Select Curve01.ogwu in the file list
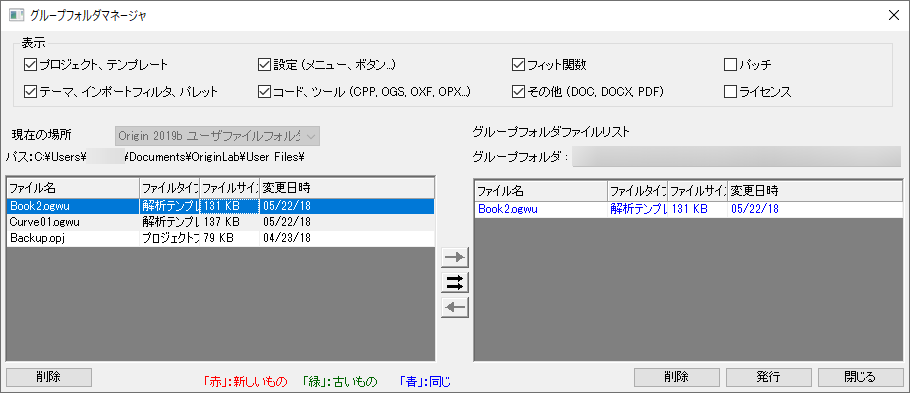This screenshot has width=910, height=393. [221, 222]
